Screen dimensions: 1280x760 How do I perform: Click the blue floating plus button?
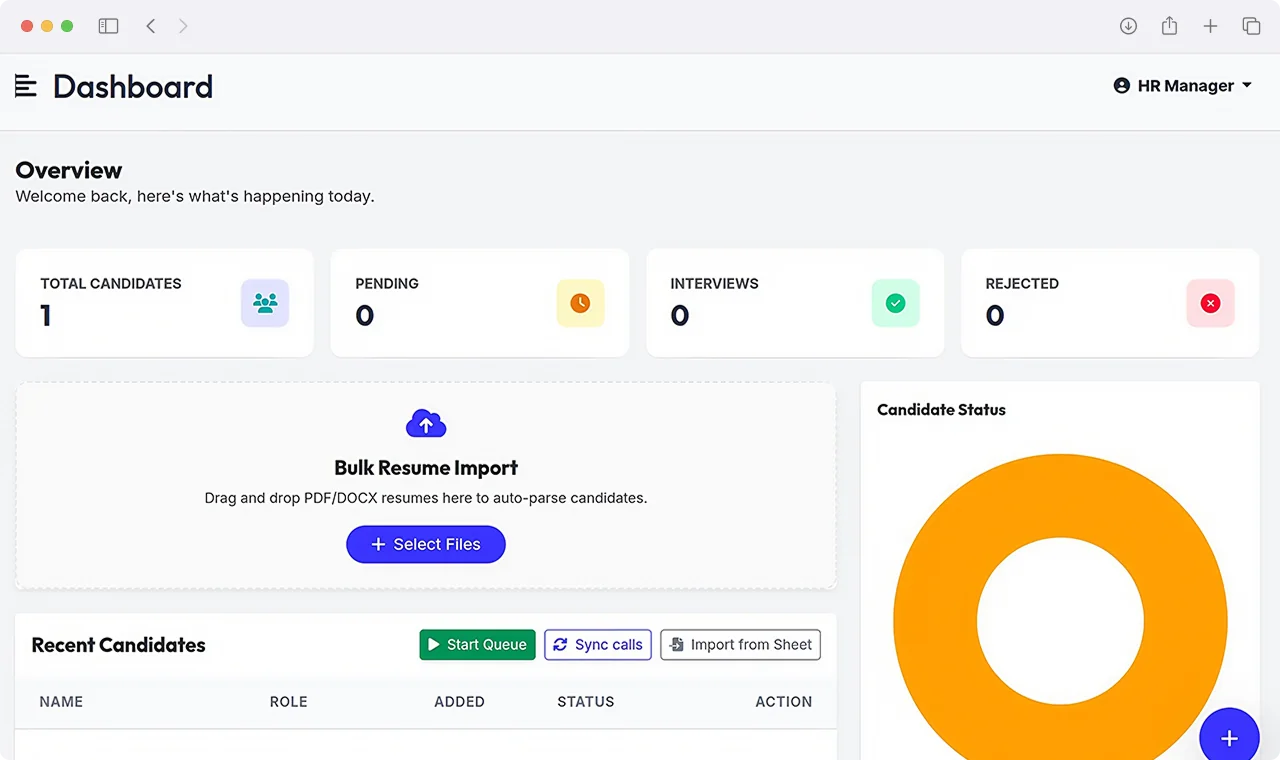click(x=1229, y=738)
